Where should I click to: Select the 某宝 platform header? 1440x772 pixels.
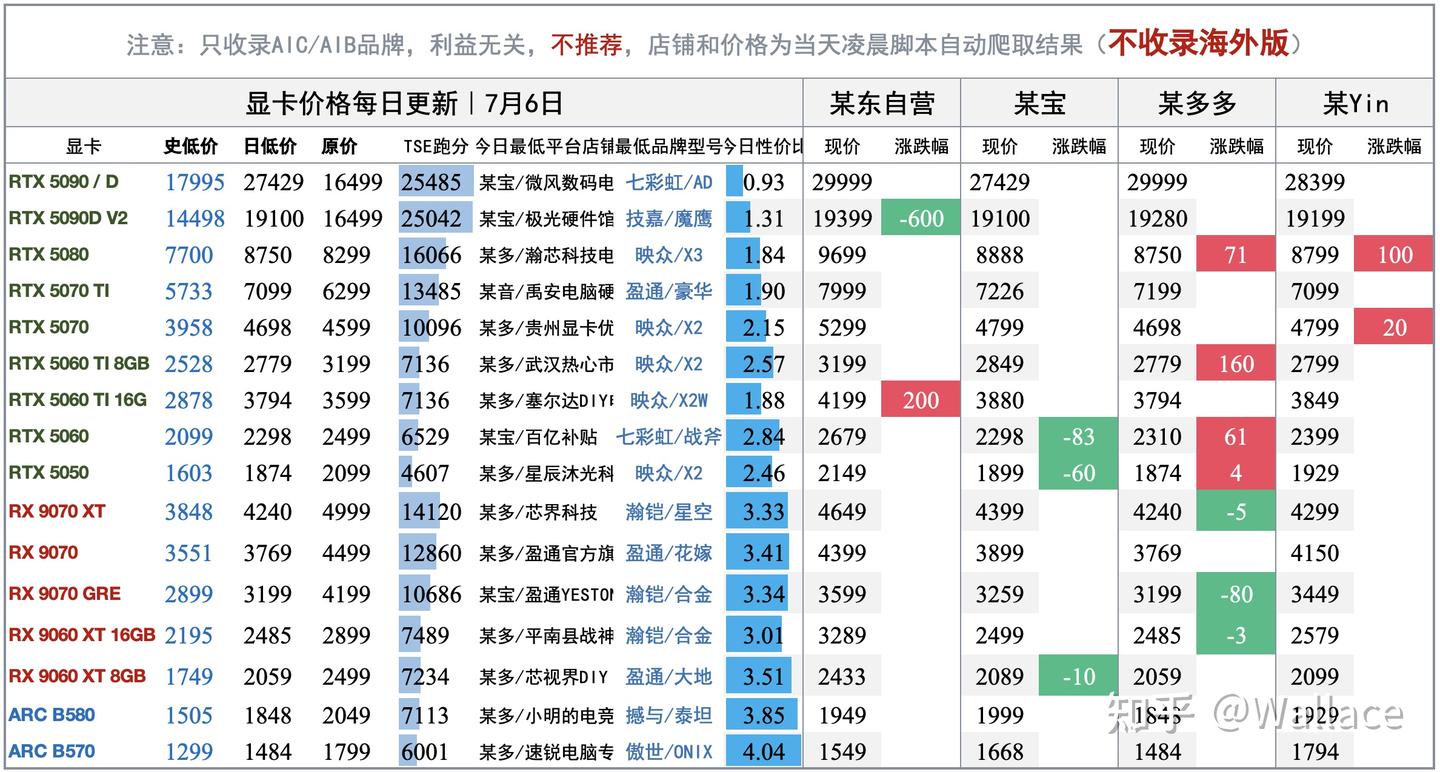1039,103
